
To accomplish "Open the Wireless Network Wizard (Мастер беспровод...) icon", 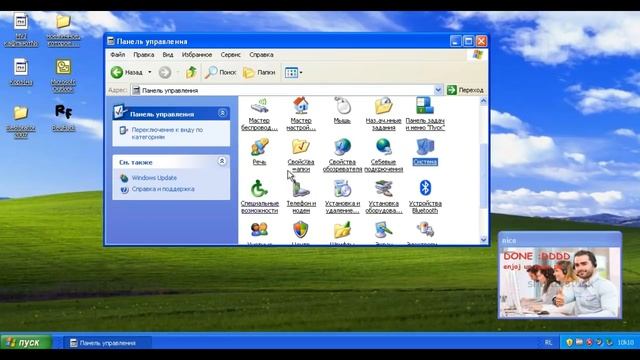I will click(259, 113).
